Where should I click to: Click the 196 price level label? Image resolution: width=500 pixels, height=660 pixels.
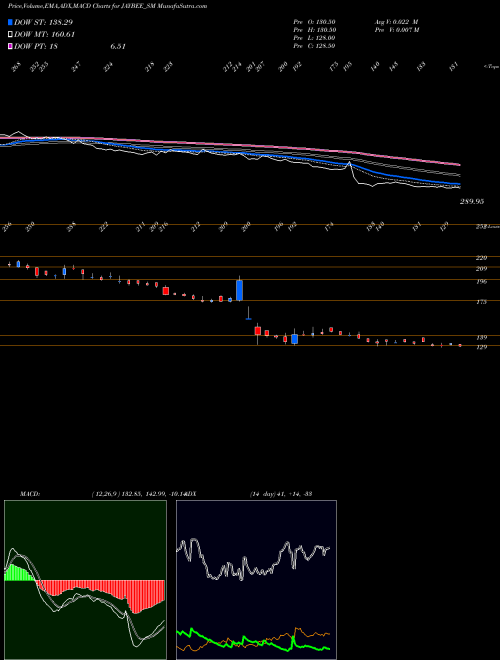(x=481, y=281)
